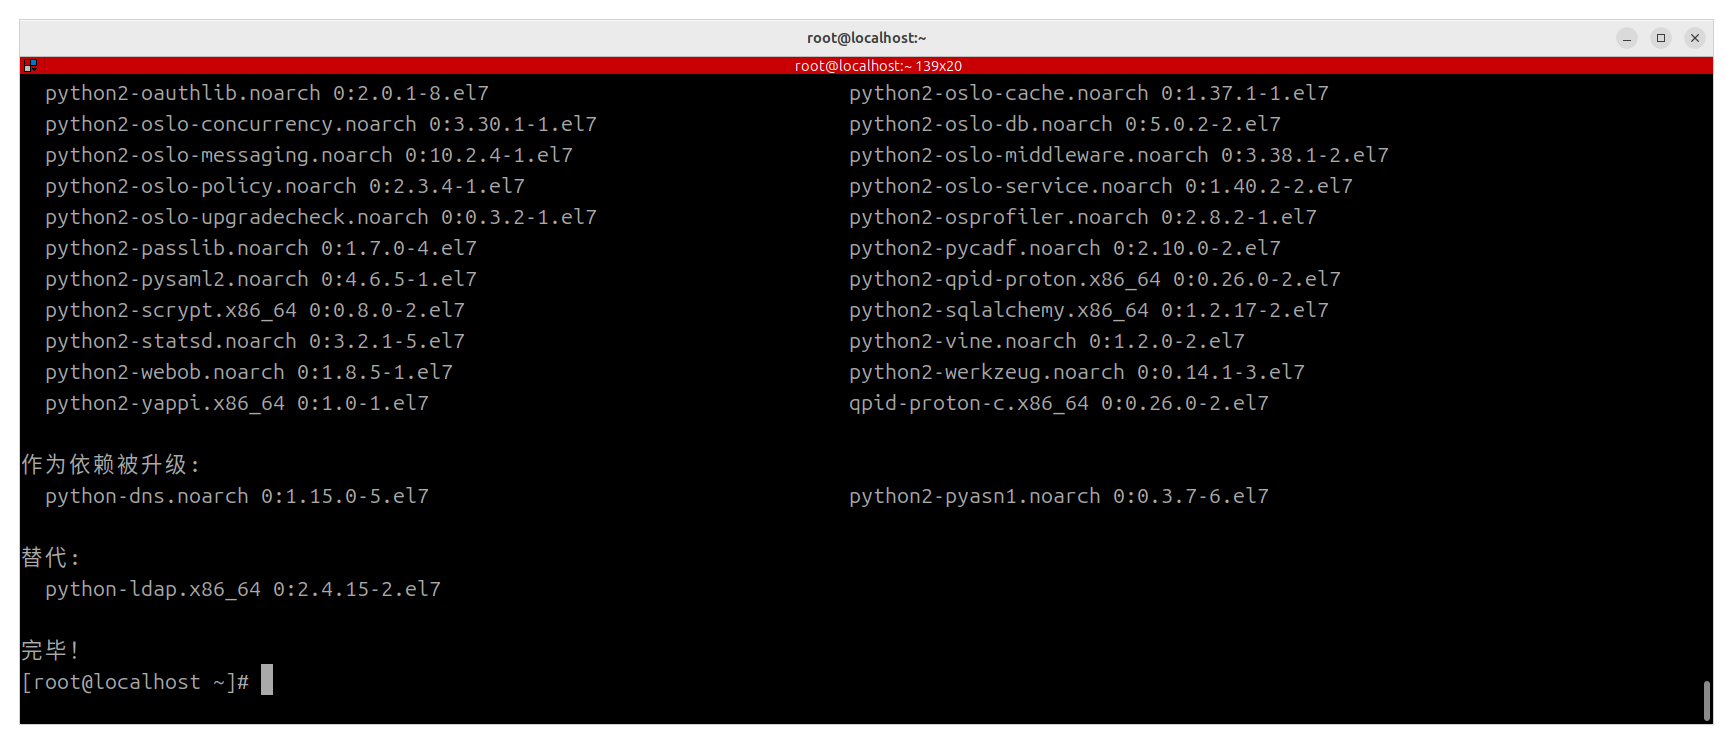Click python2-sqlalchemy.x86_64 package line
Viewport: 1733px width, 744px height.
pos(1089,310)
